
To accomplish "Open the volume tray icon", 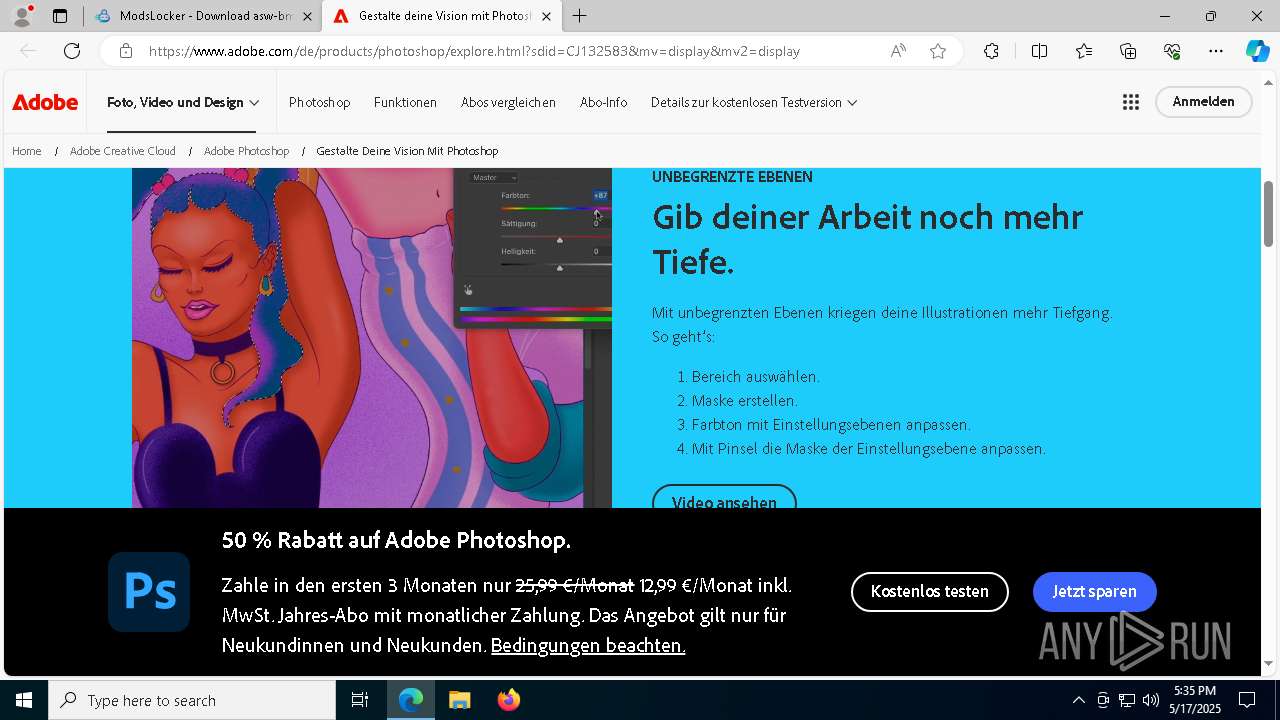I will (1151, 700).
